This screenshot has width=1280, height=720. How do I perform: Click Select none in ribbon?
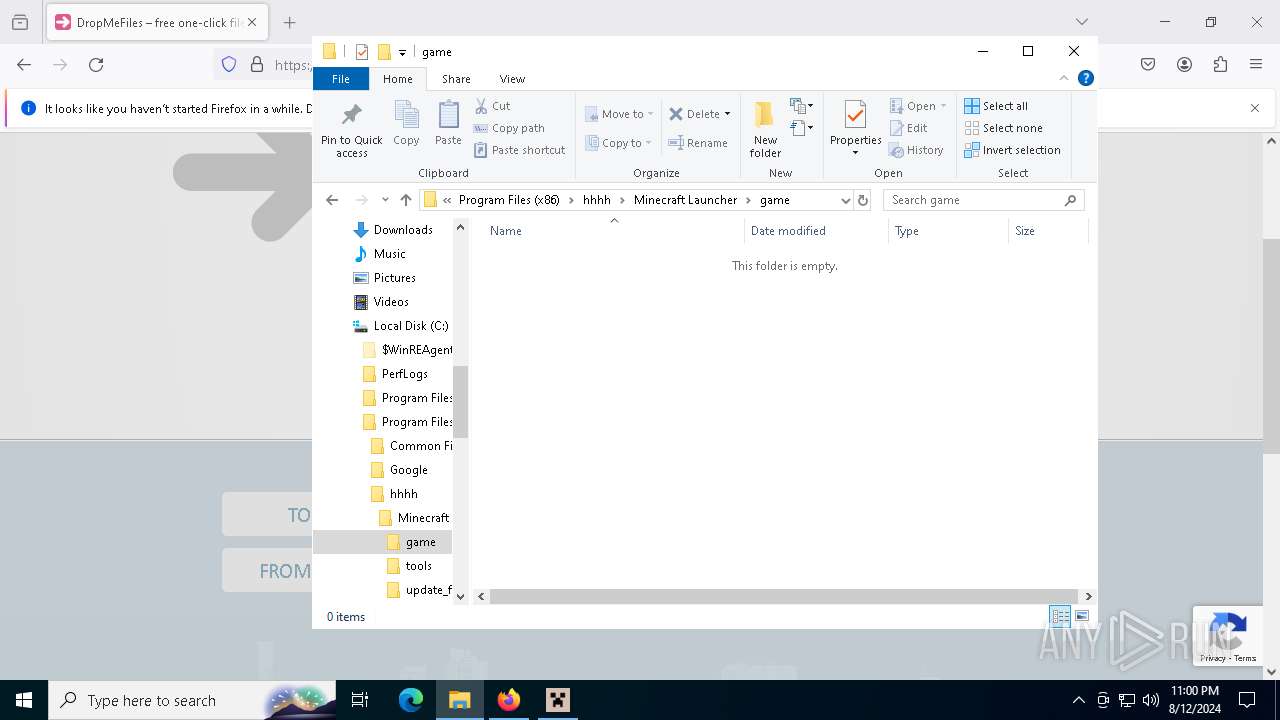coord(1003,128)
